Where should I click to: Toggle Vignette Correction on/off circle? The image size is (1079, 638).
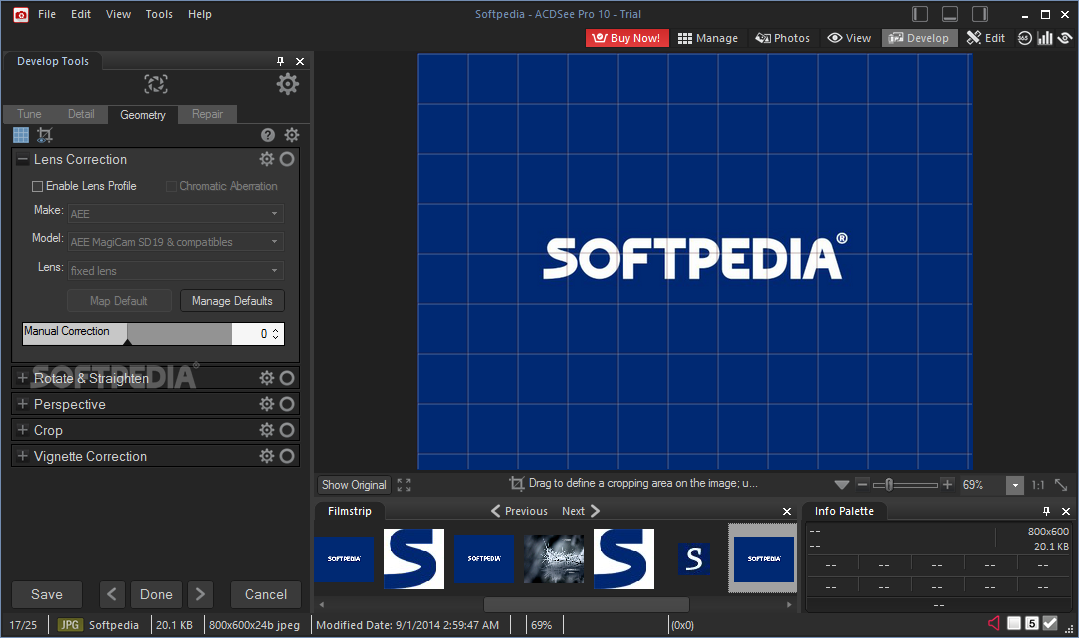pyautogui.click(x=287, y=456)
